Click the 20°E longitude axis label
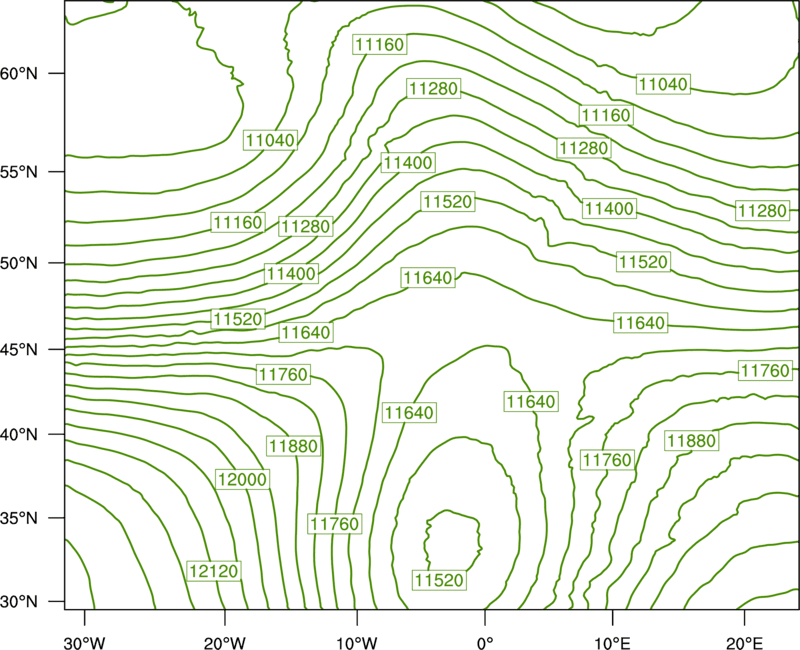 (x=744, y=643)
